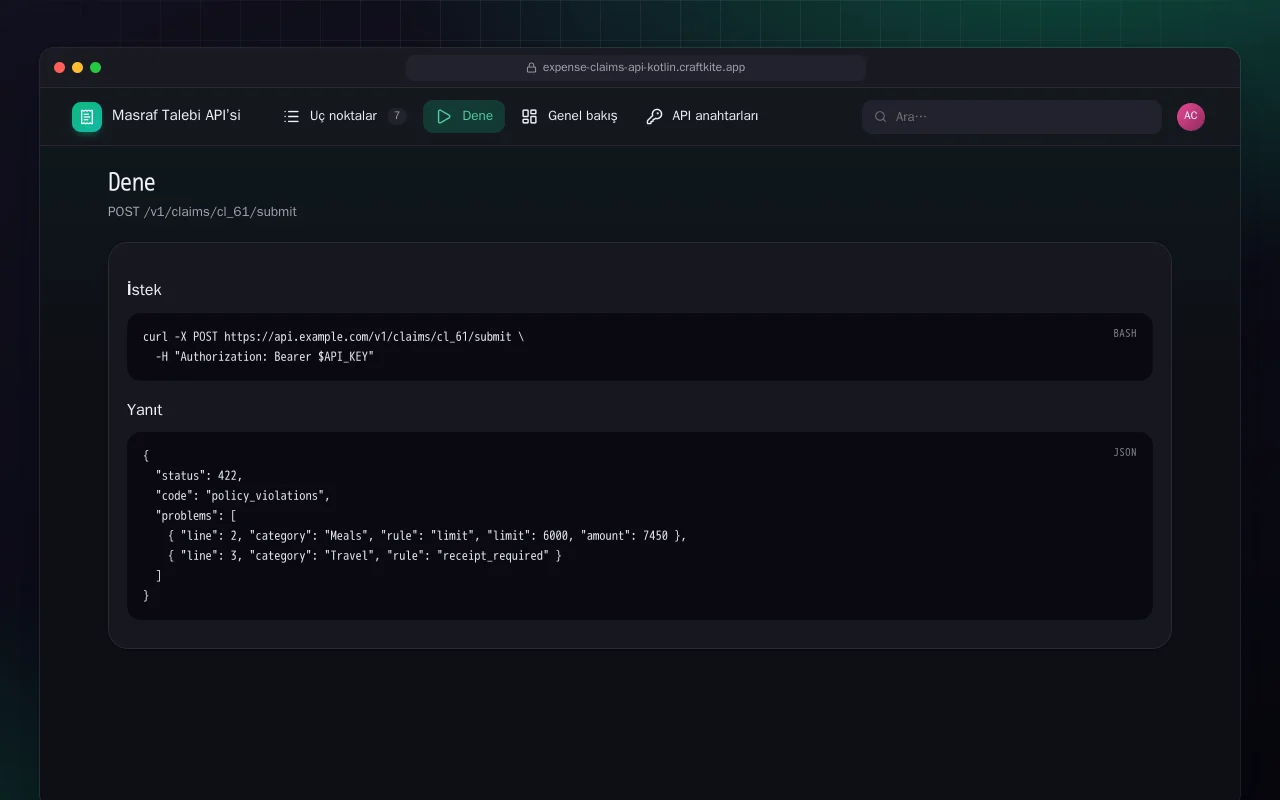Image resolution: width=1280 pixels, height=800 pixels.
Task: Click the green Masraf Talebi API'si logo icon
Action: tap(87, 117)
